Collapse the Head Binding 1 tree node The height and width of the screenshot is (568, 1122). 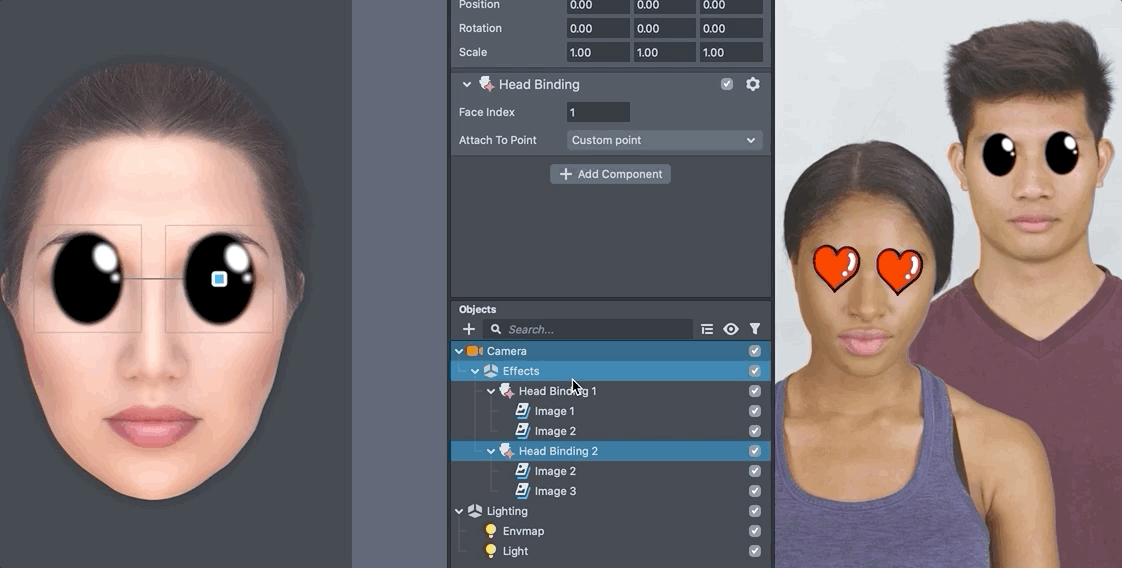click(491, 391)
